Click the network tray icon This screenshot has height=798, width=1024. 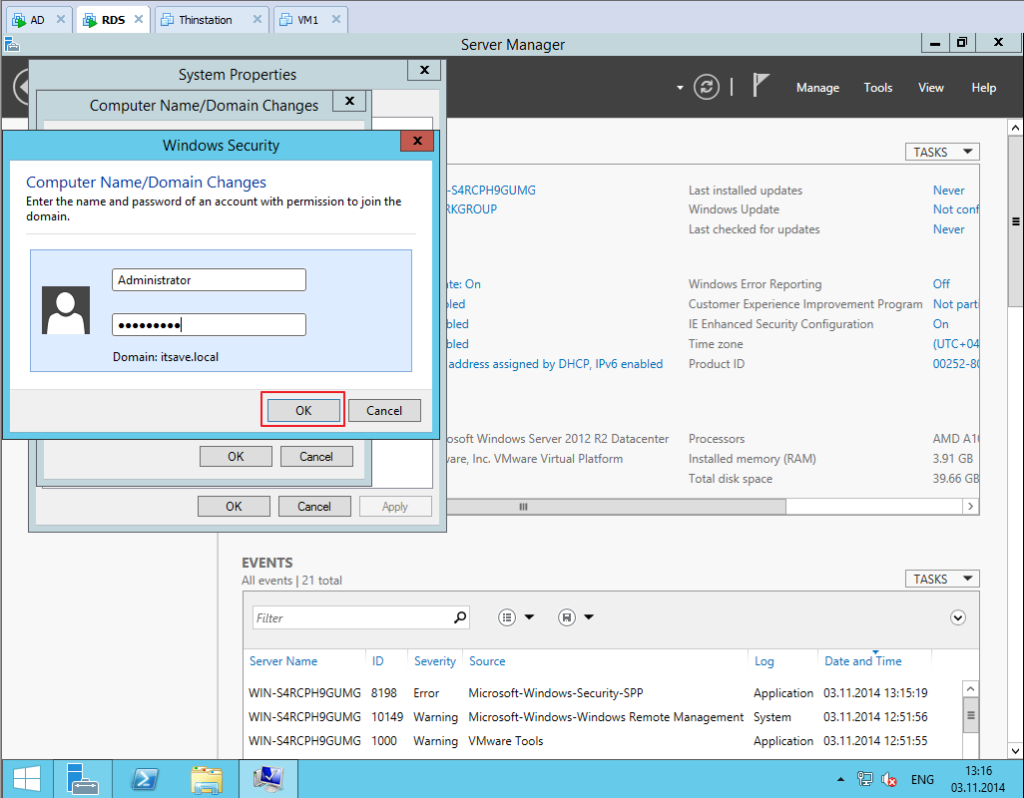tap(865, 779)
